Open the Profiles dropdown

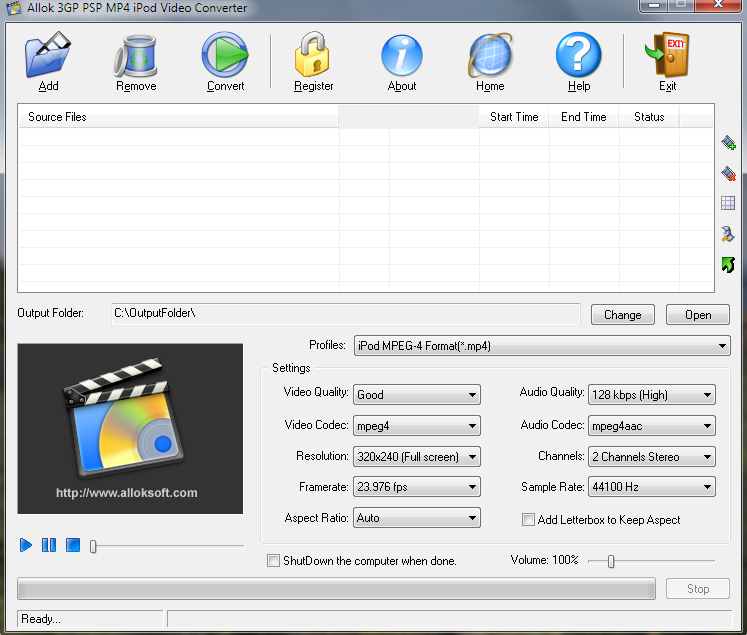(x=542, y=345)
